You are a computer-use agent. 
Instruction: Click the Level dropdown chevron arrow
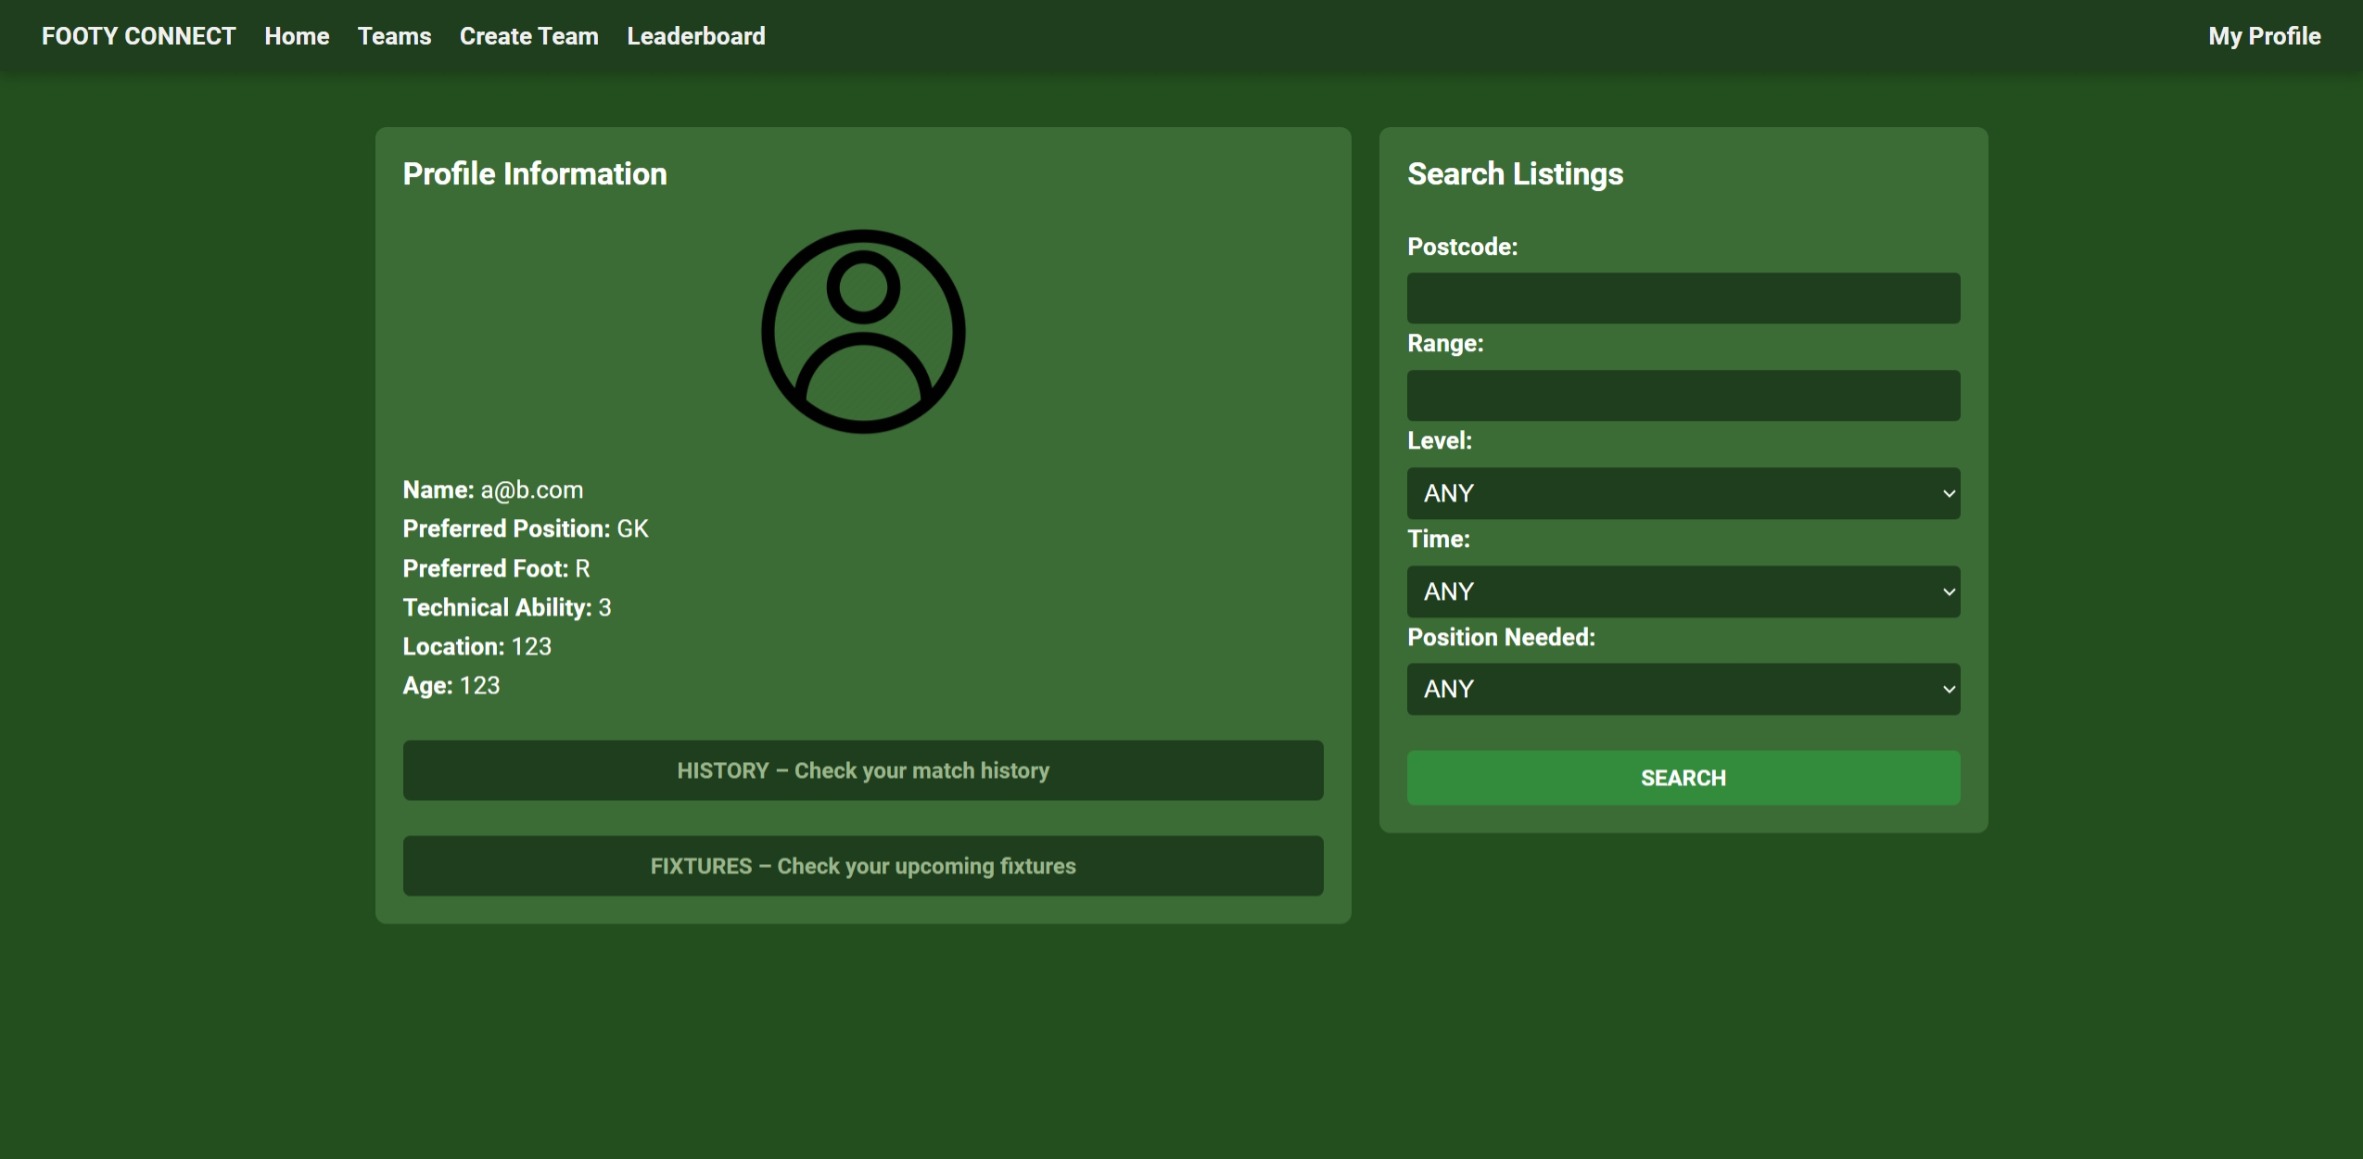1948,493
